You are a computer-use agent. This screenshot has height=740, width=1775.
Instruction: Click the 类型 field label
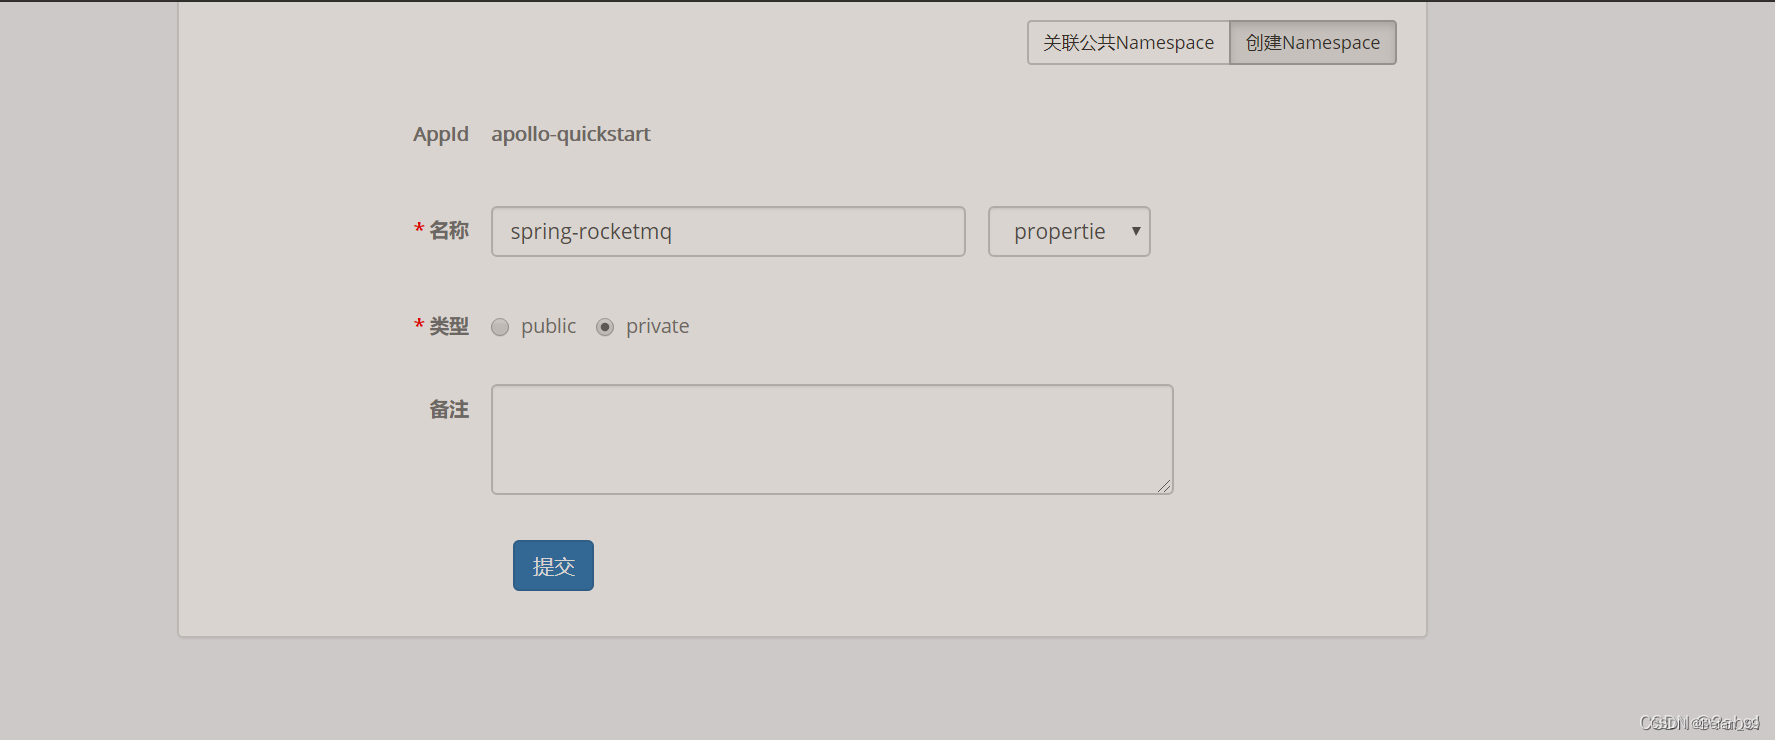point(449,327)
